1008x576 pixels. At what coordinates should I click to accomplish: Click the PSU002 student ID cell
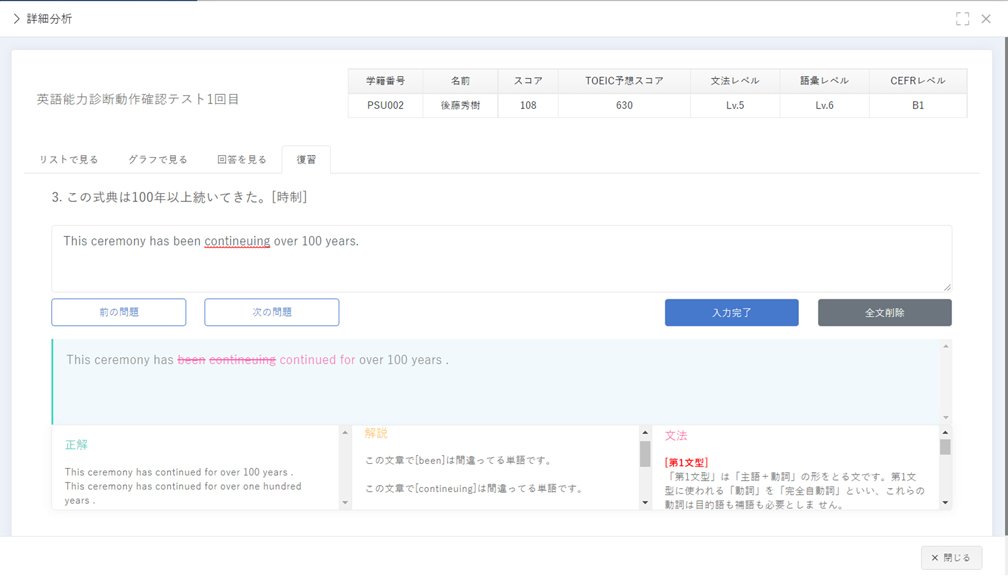pos(386,105)
